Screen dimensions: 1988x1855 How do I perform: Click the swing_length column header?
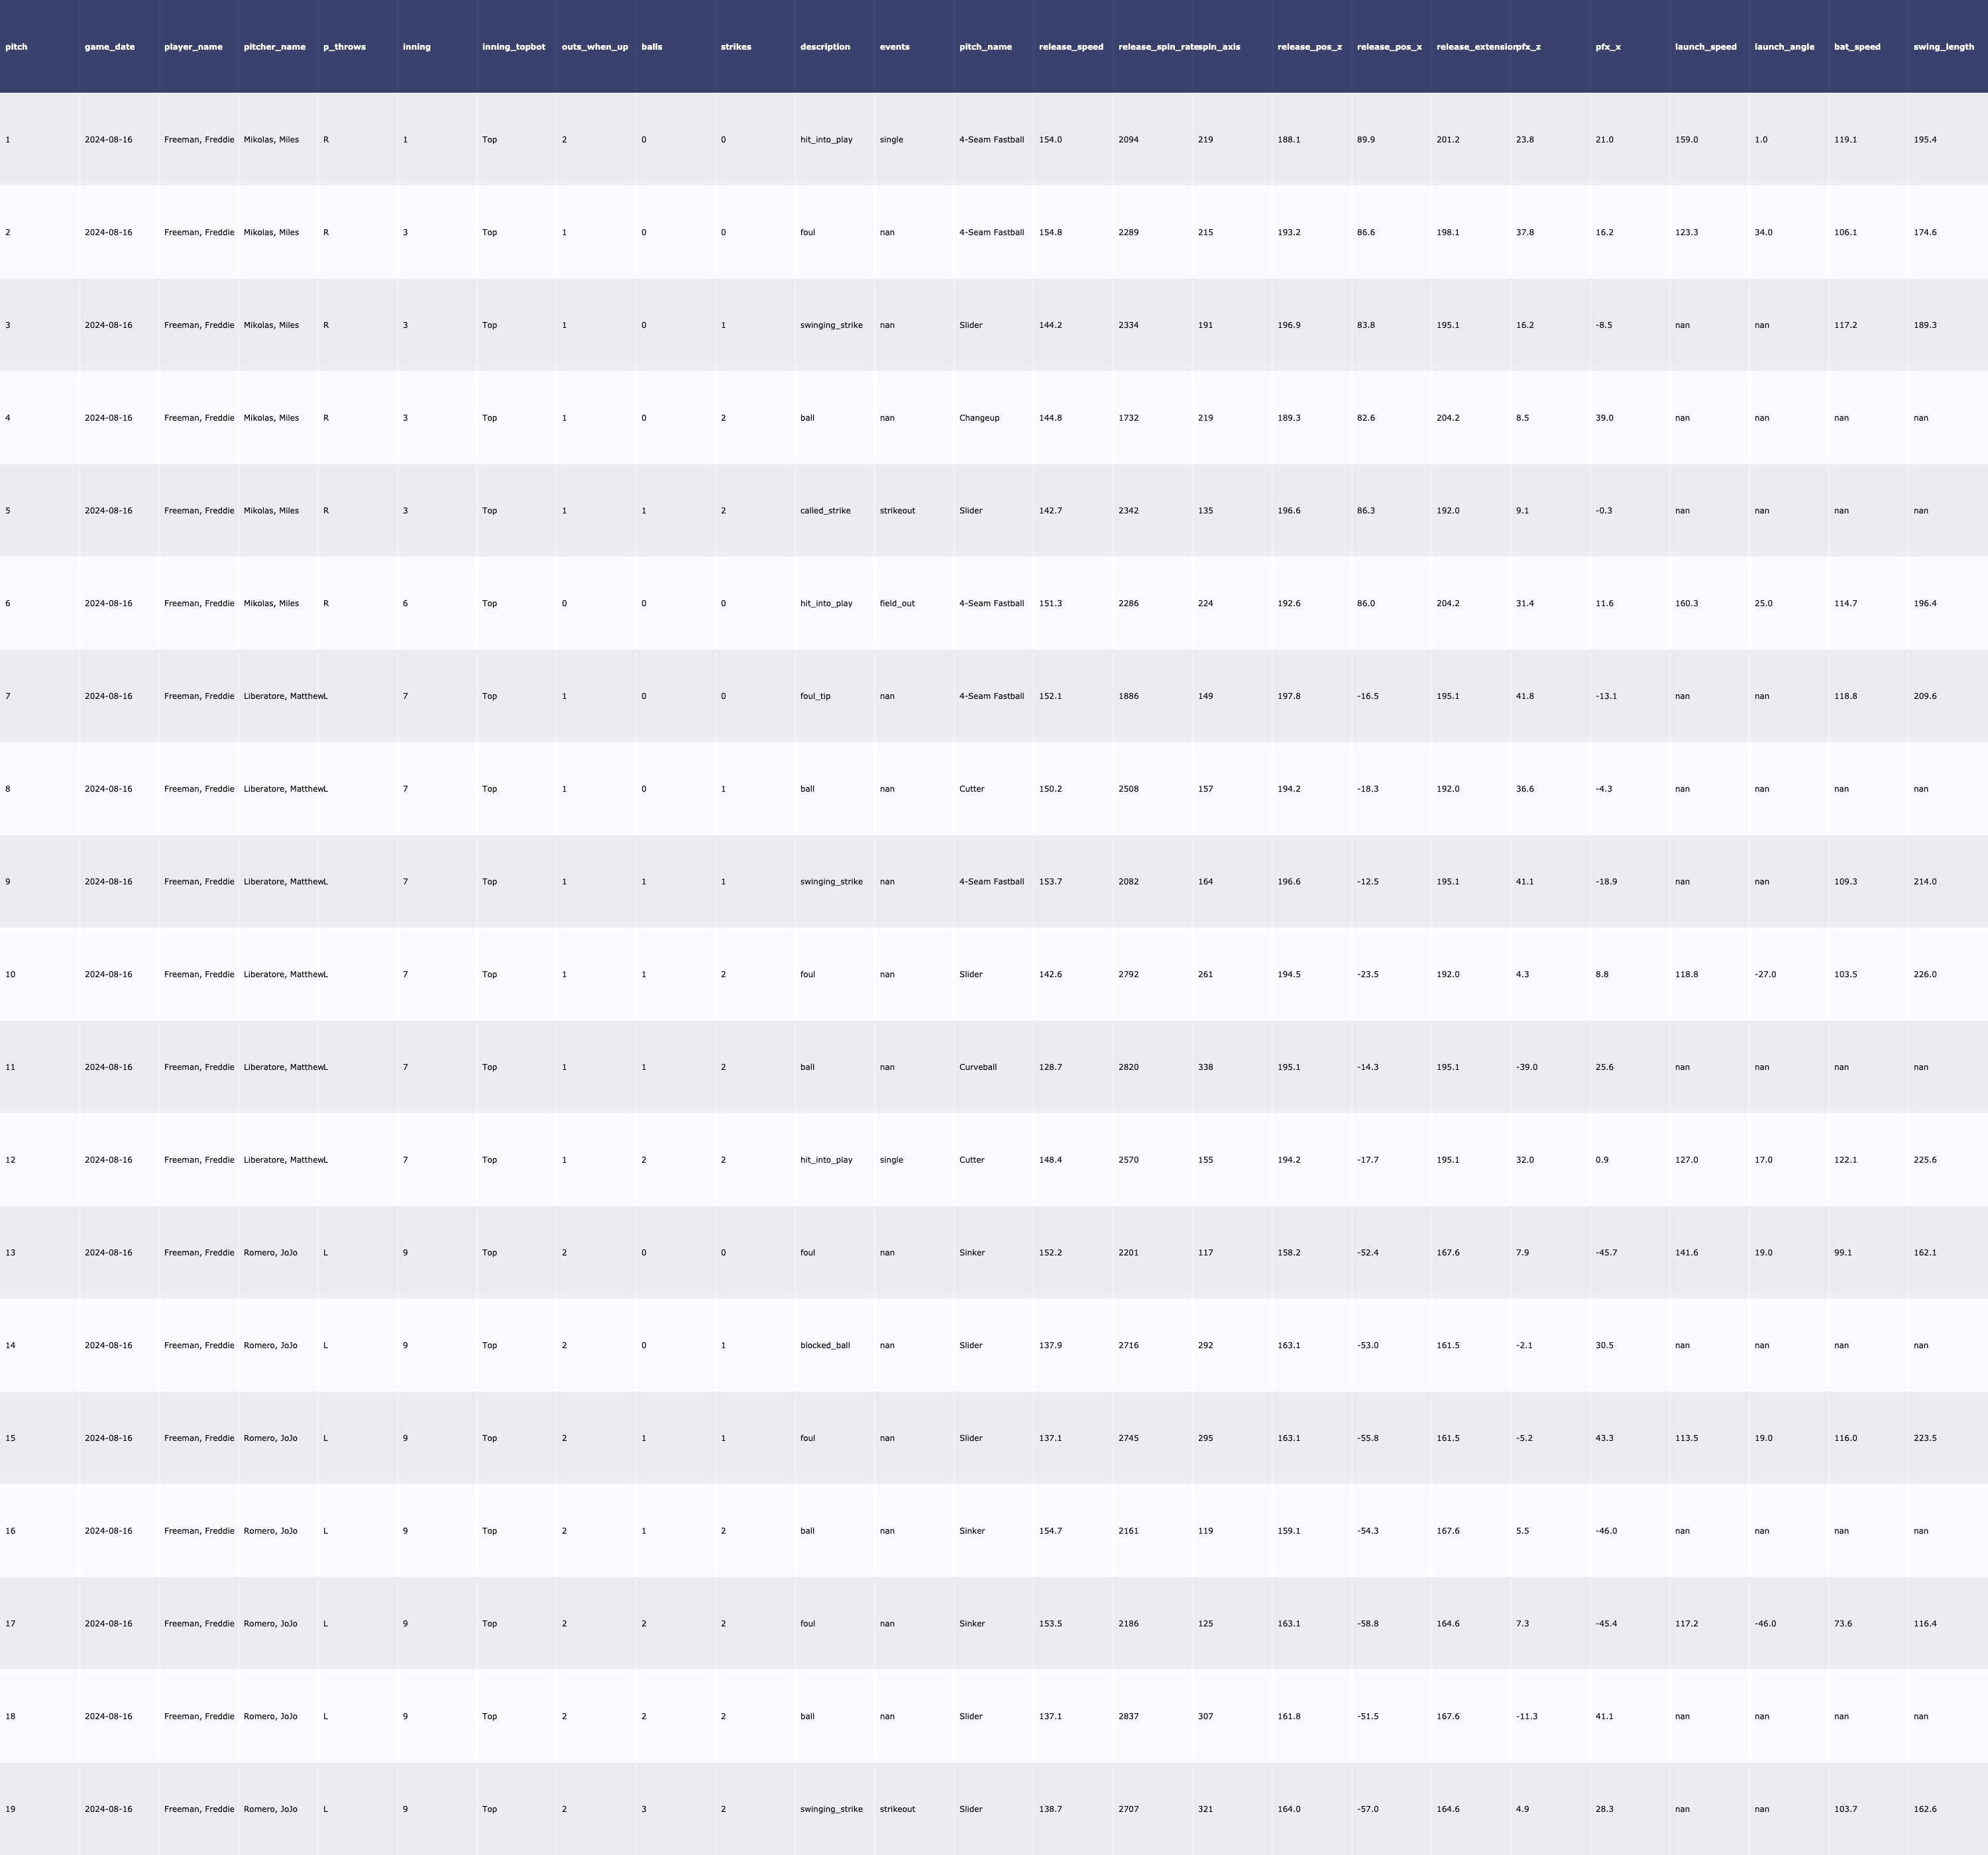pyautogui.click(x=1943, y=47)
